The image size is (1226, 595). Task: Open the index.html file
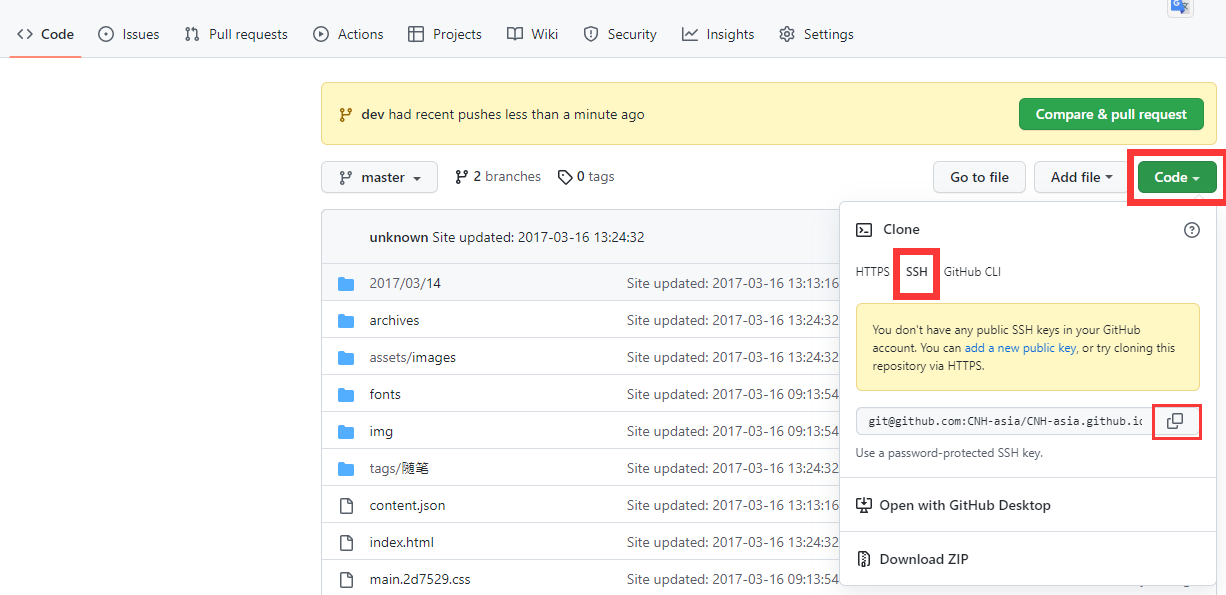click(x=401, y=542)
